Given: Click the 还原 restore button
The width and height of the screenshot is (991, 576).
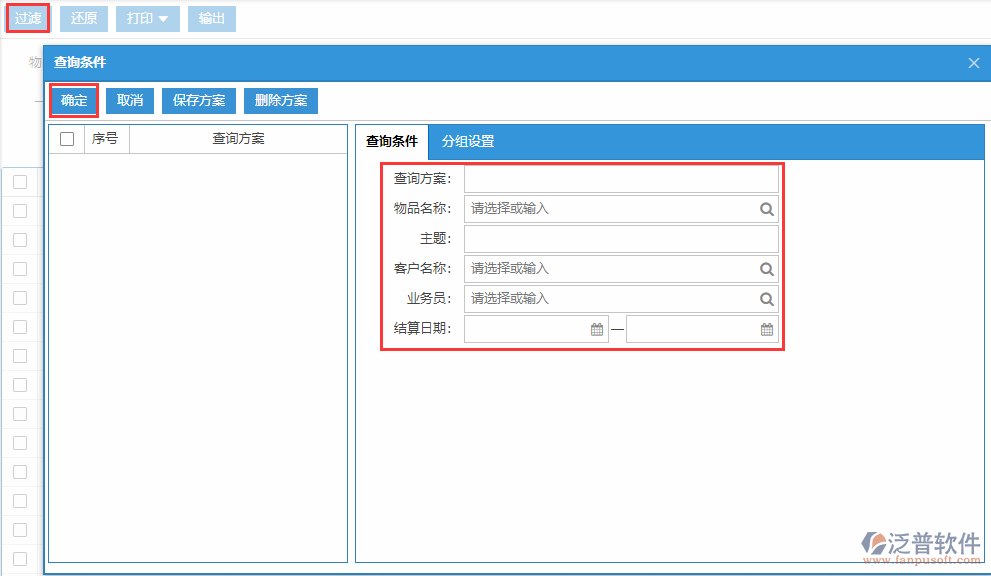Looking at the screenshot, I should [x=83, y=17].
